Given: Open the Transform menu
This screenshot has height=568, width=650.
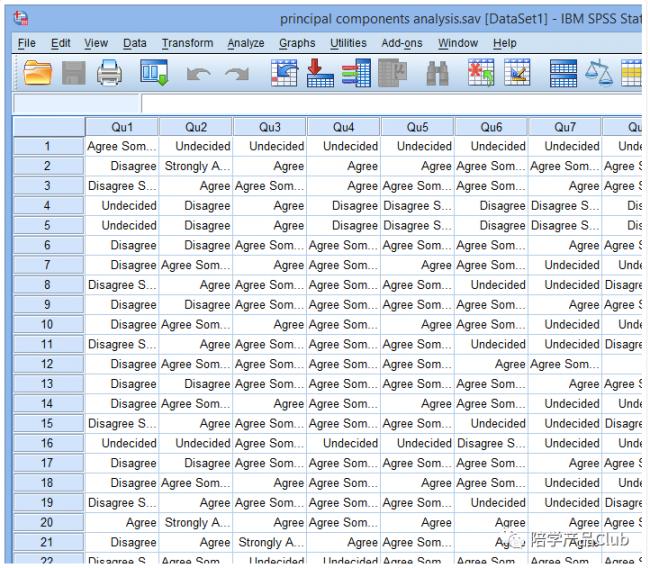Looking at the screenshot, I should [187, 43].
